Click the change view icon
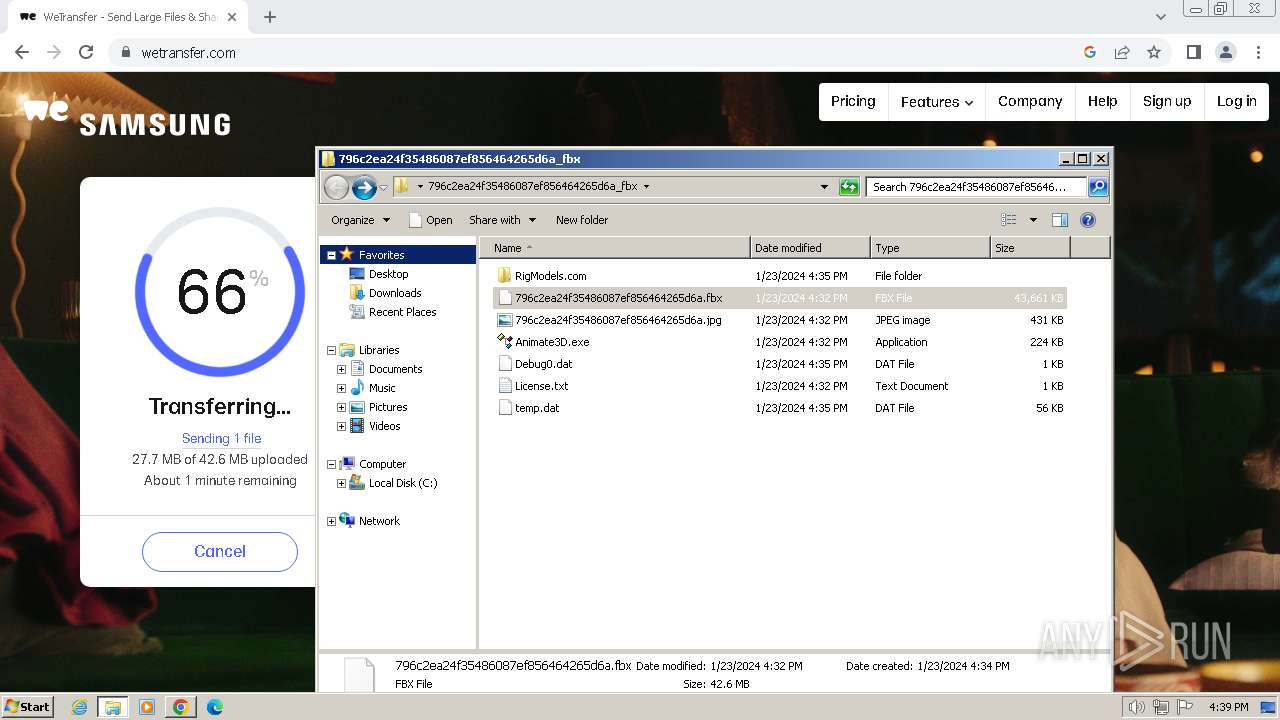 pos(1009,220)
